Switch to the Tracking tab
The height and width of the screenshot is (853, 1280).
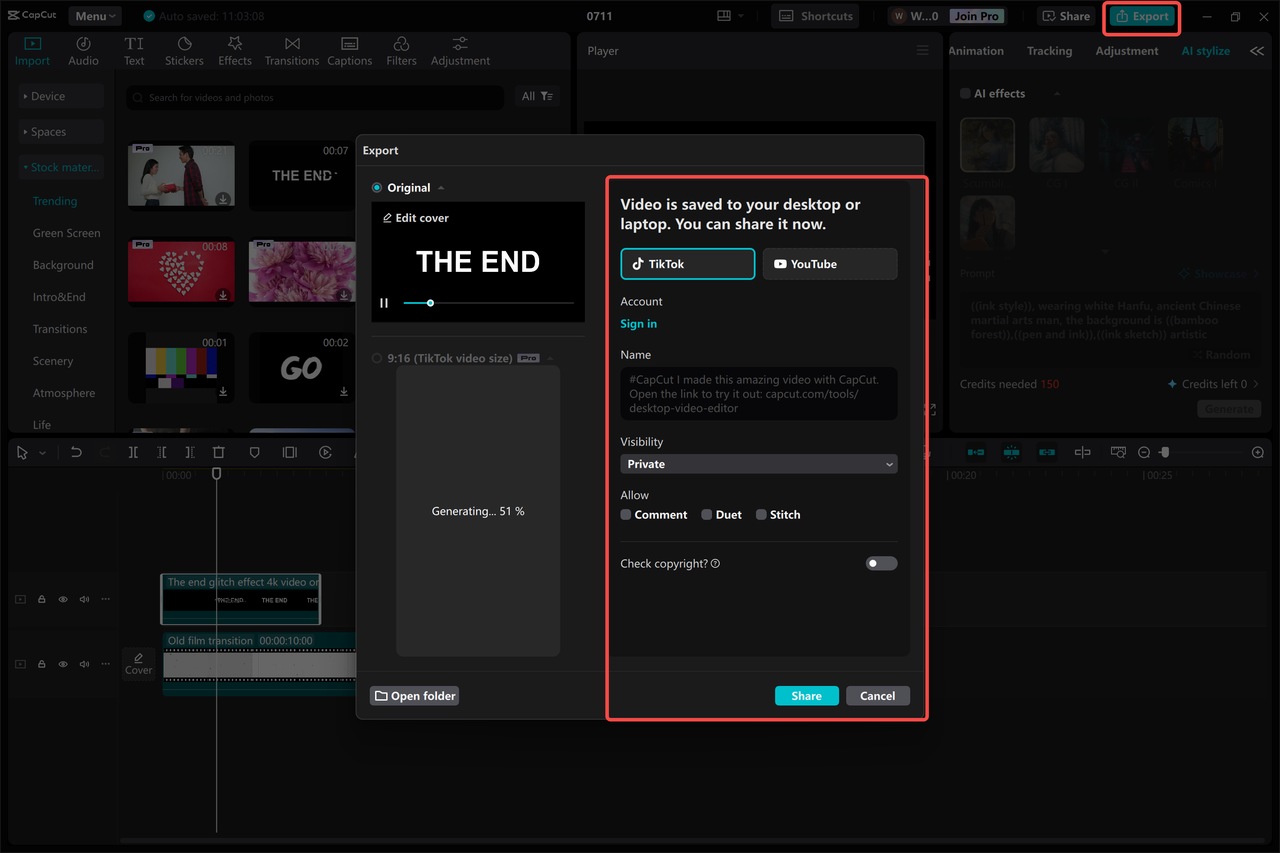click(x=1049, y=50)
